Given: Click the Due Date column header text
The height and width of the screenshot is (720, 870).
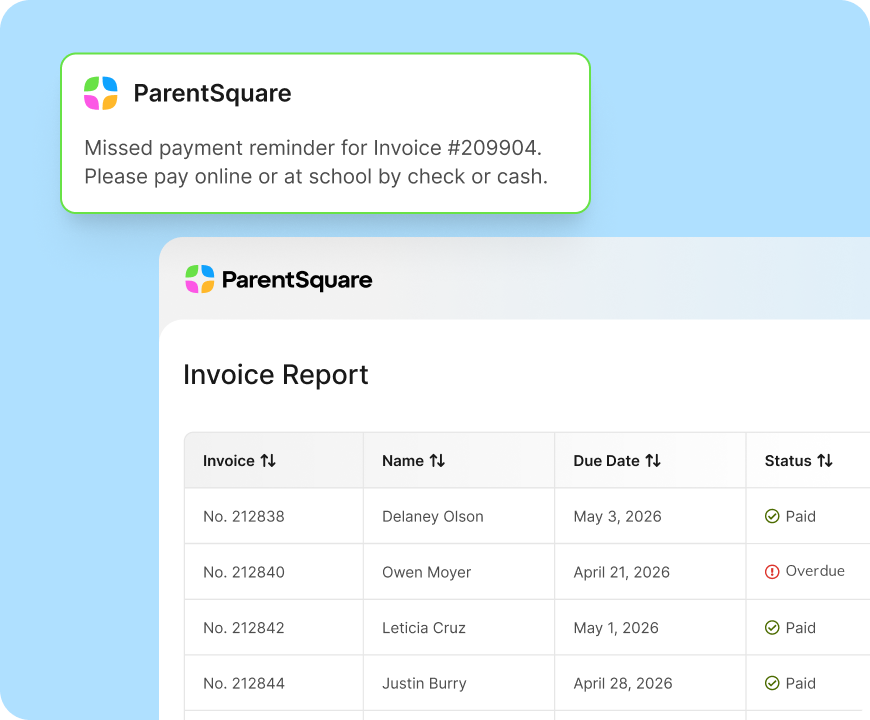Looking at the screenshot, I should pyautogui.click(x=606, y=460).
